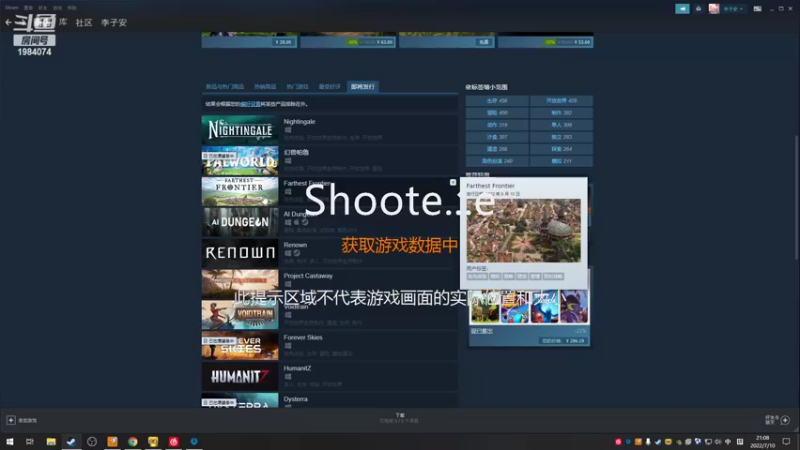Open the AI Dungeon capsule image
Screen dimensions: 800x450
click(x=240, y=222)
